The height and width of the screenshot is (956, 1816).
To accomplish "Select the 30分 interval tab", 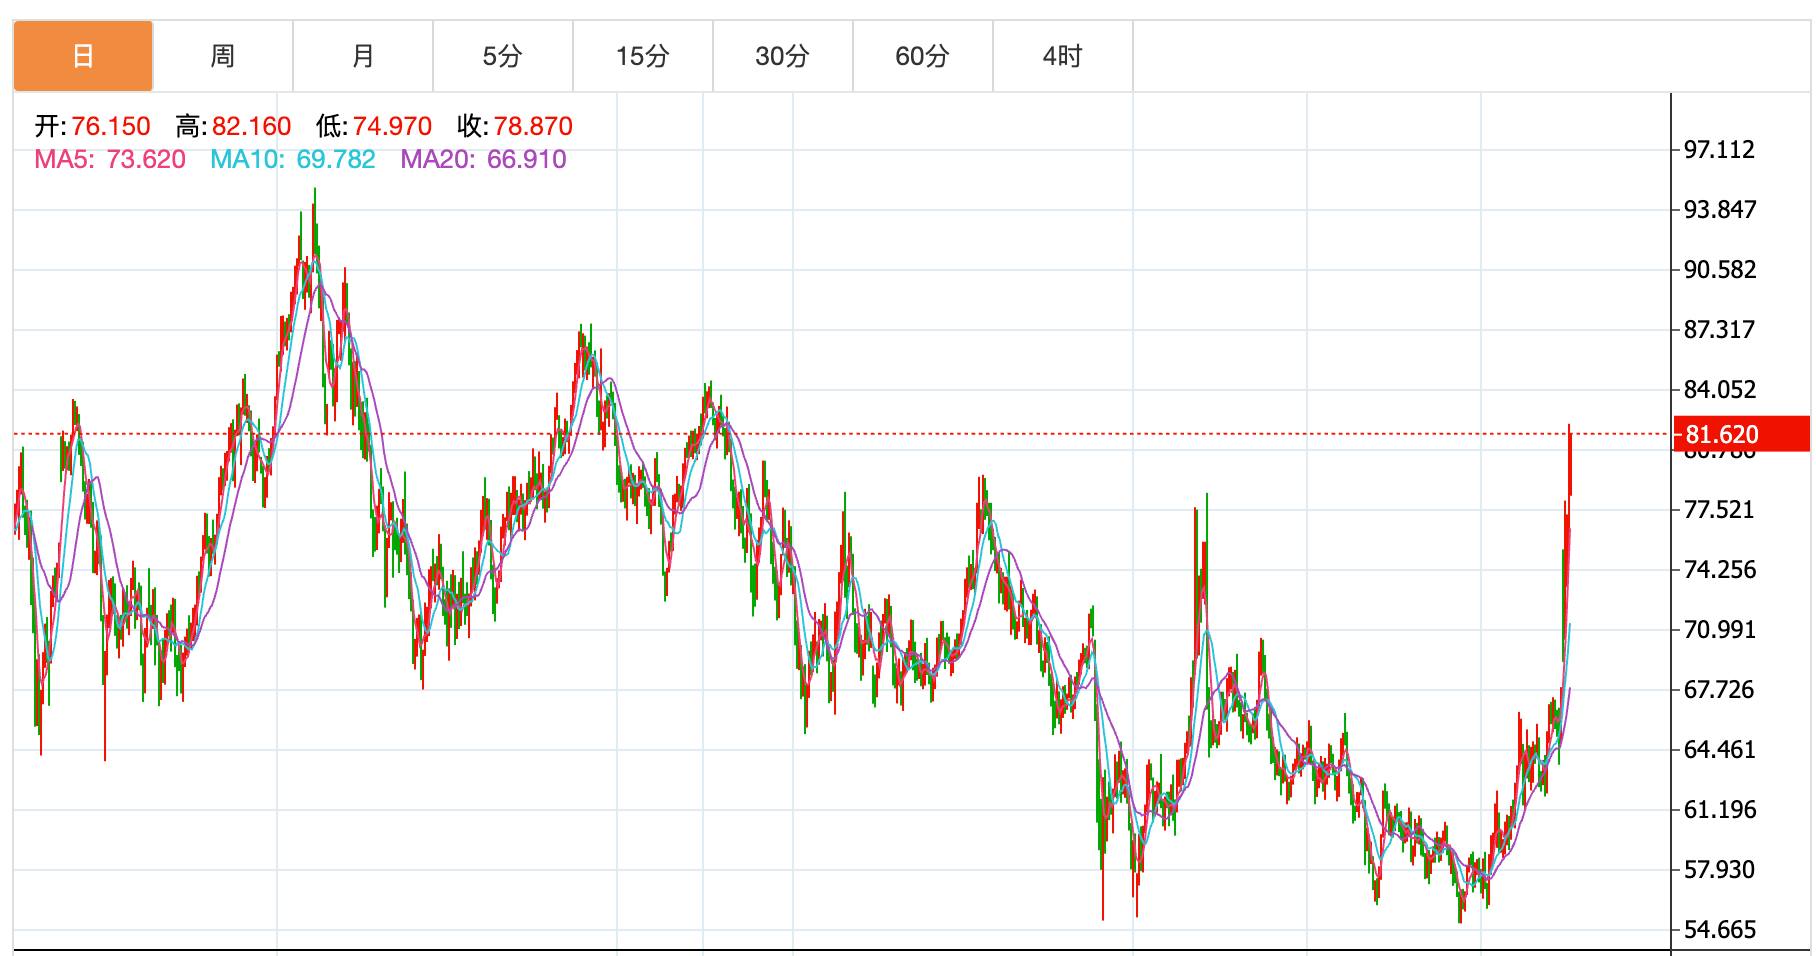I will (782, 56).
